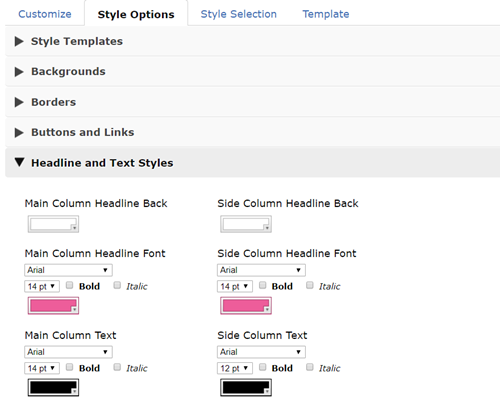Image resolution: width=500 pixels, height=414 pixels.
Task: Expand the Backgrounds section arrow
Action: (x=19, y=72)
